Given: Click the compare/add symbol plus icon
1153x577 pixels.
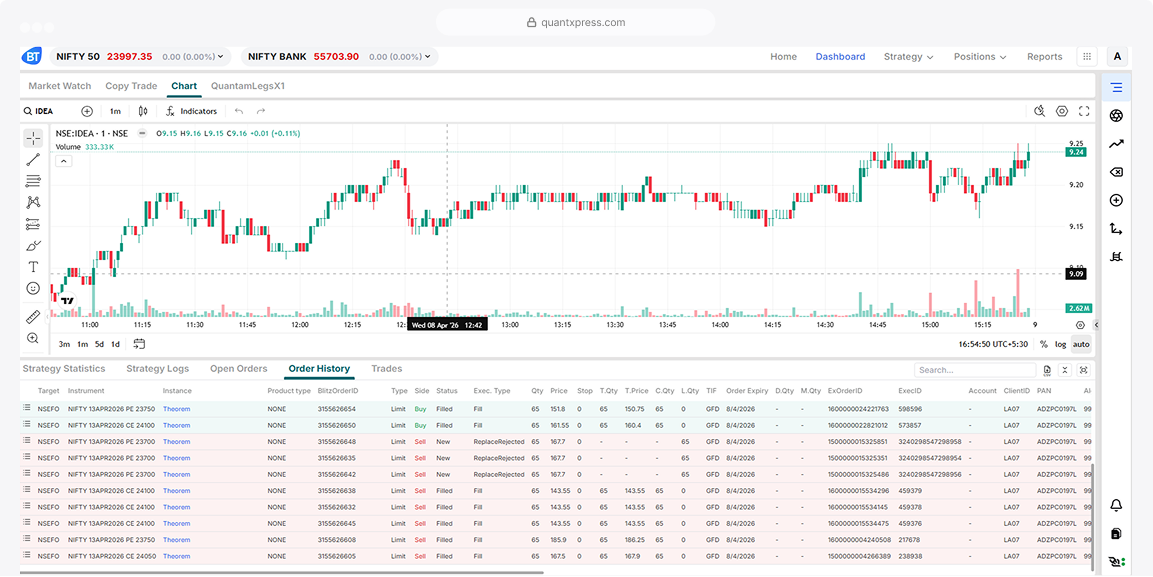Looking at the screenshot, I should point(87,111).
